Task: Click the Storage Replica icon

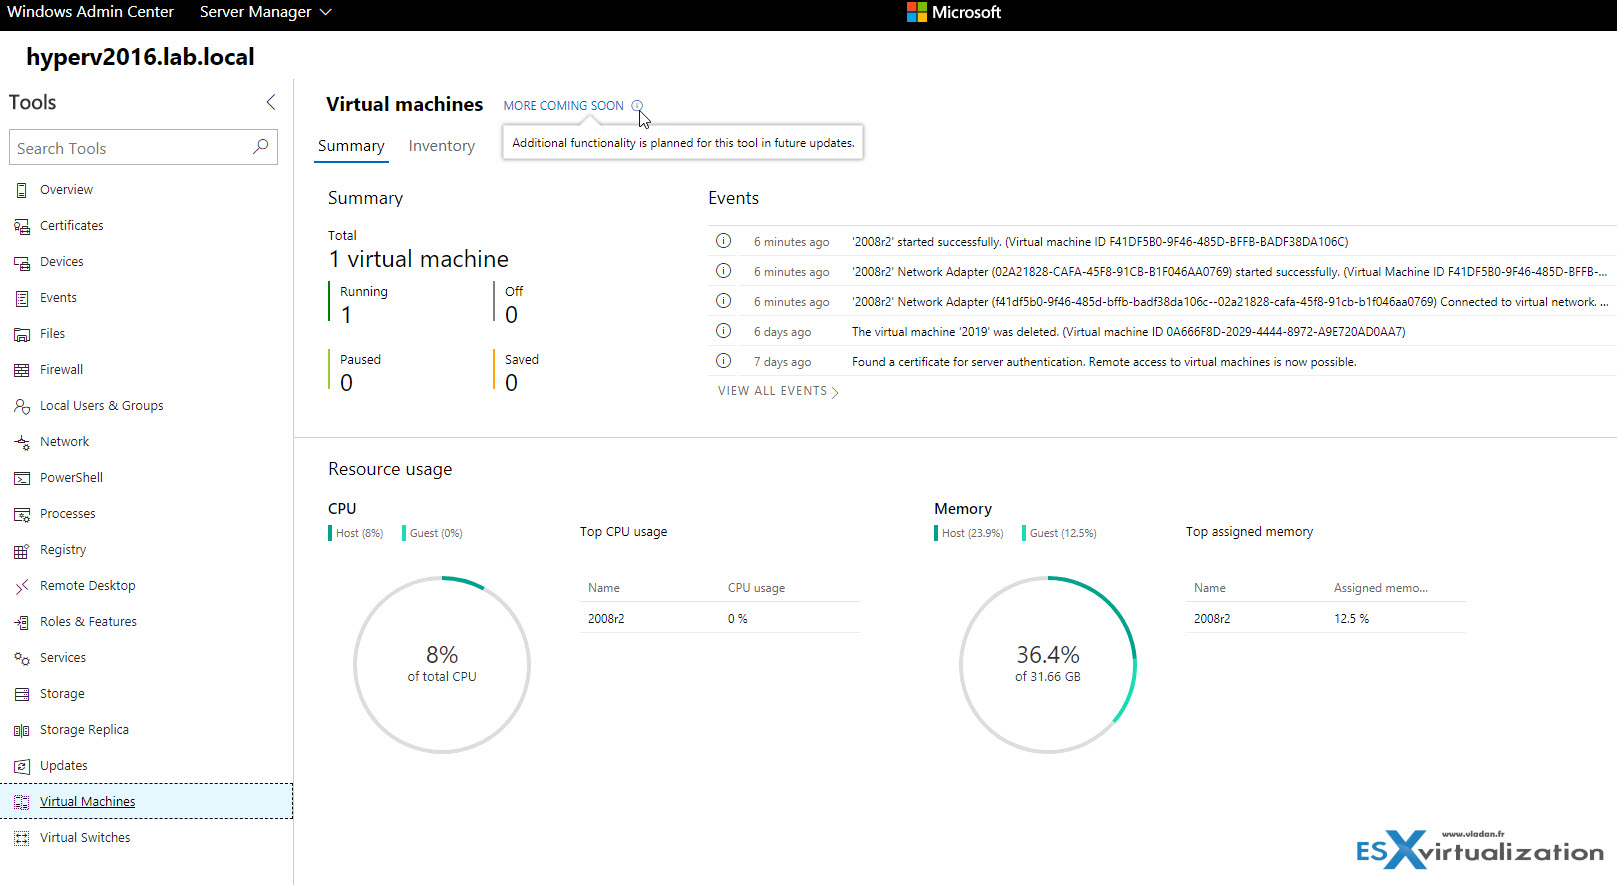Action: pos(21,730)
